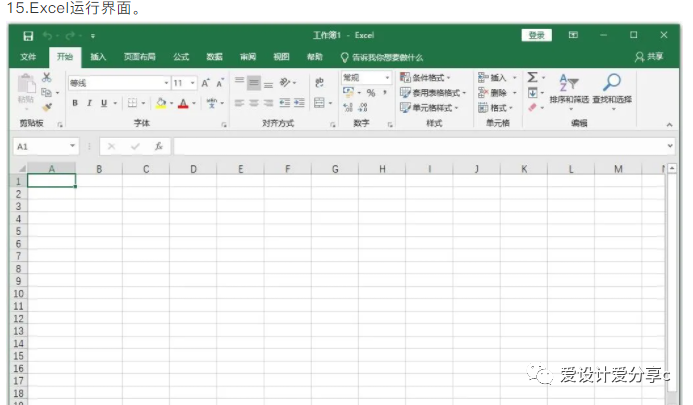This screenshot has height=405, width=693.
Task: Expand the Name Box dropdown arrow
Action: click(72, 146)
